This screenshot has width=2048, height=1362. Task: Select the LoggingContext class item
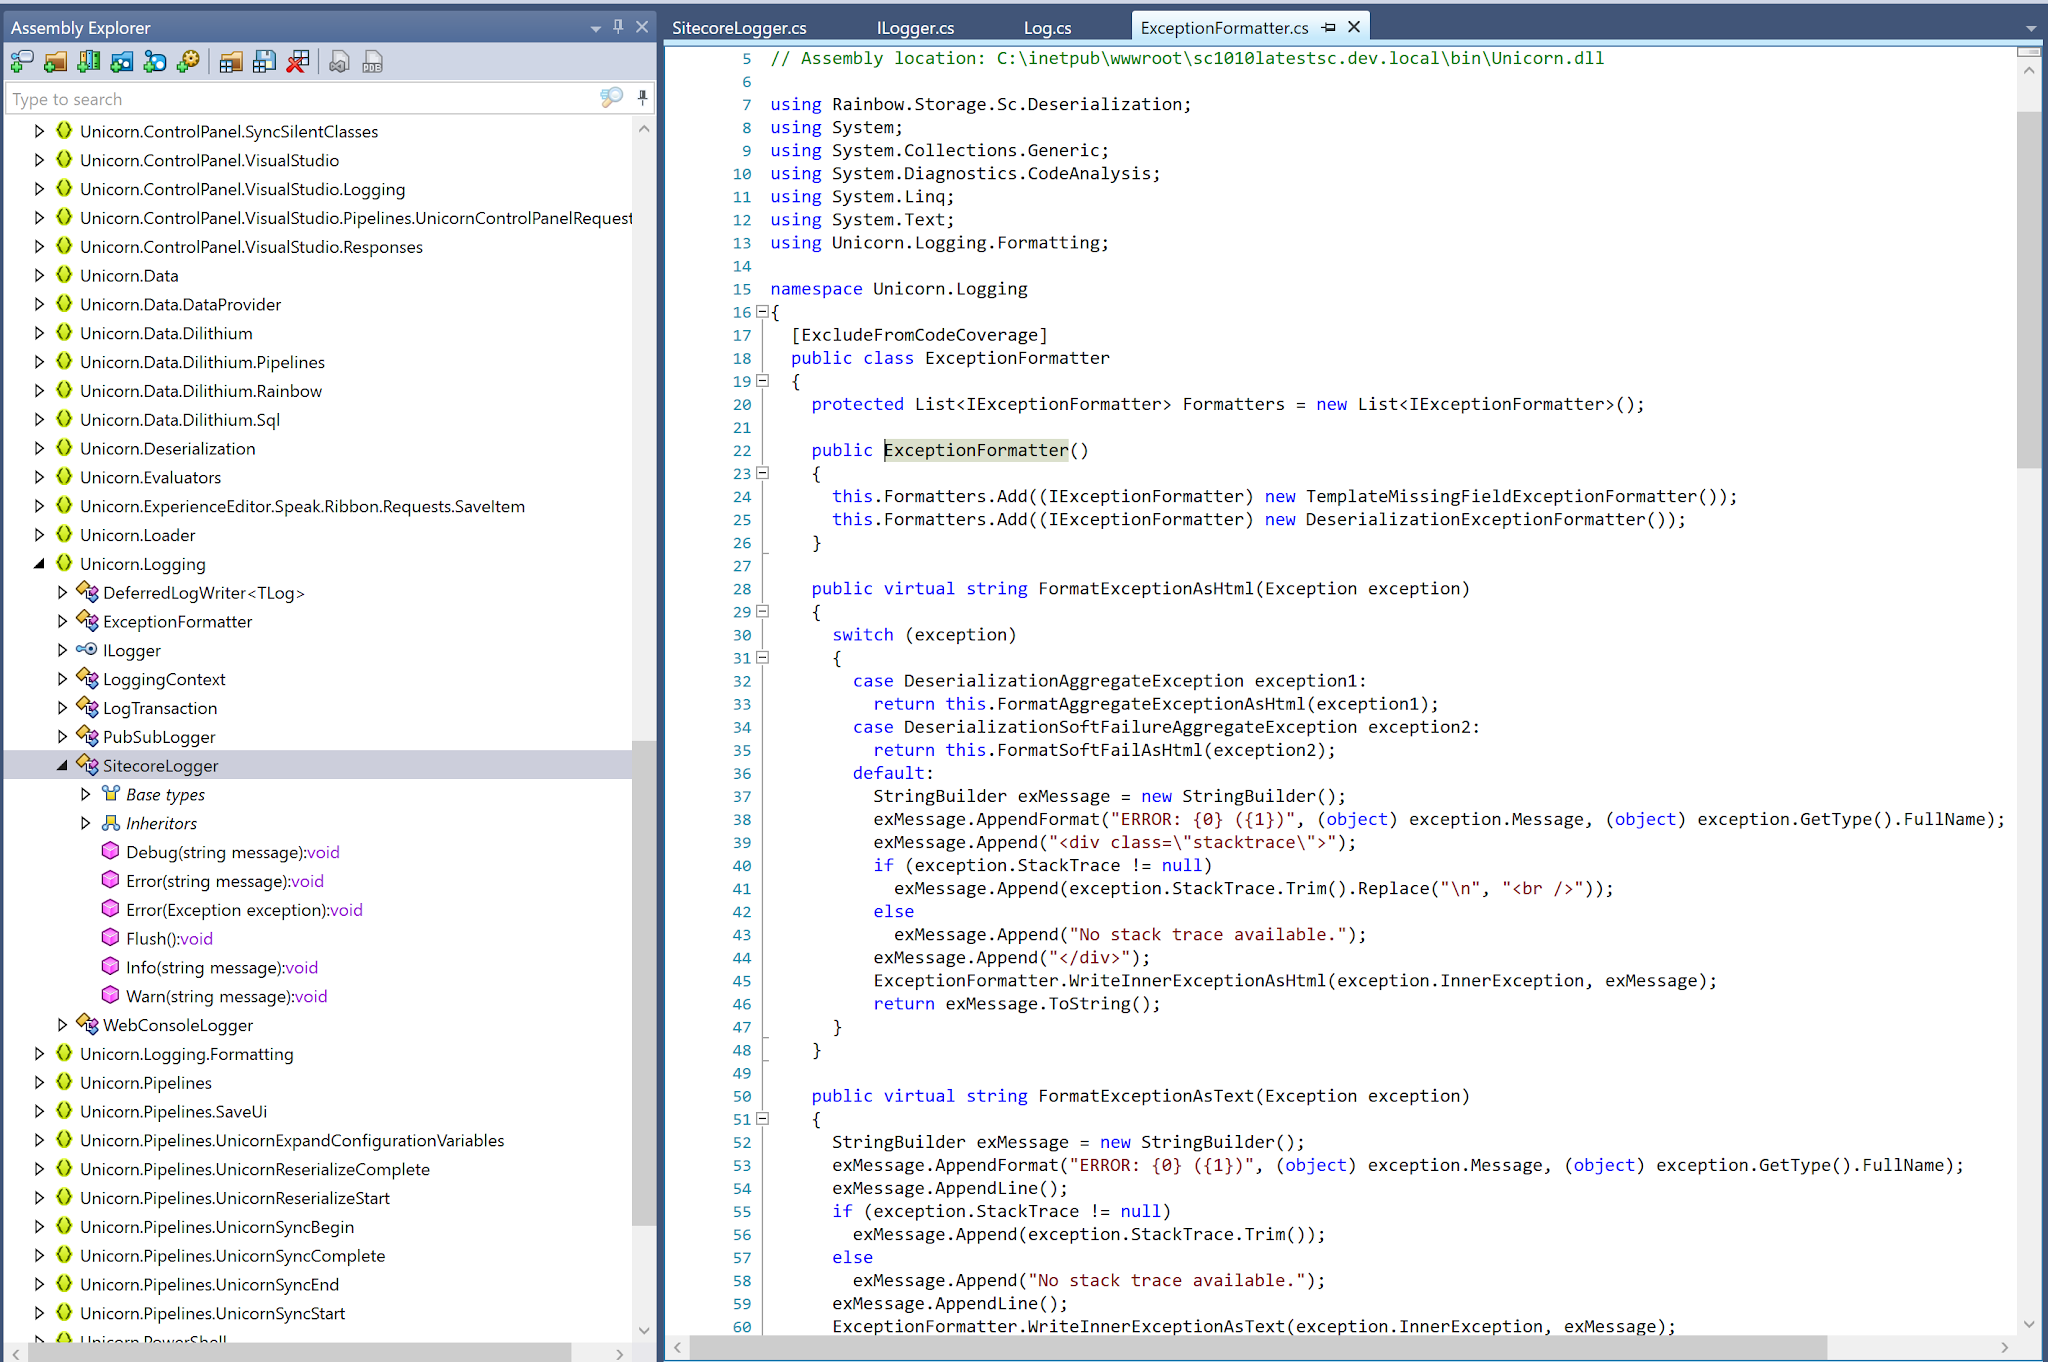(164, 680)
